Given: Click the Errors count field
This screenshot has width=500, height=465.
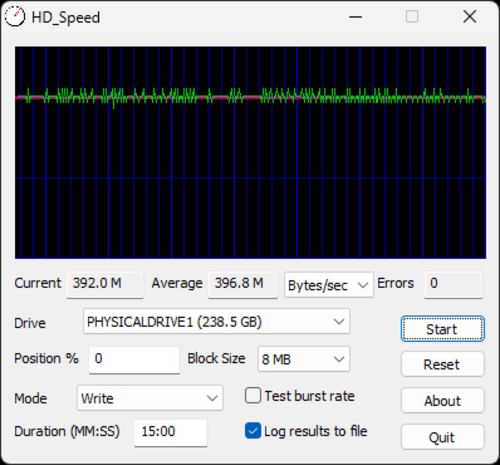Looking at the screenshot, I should 453,284.
